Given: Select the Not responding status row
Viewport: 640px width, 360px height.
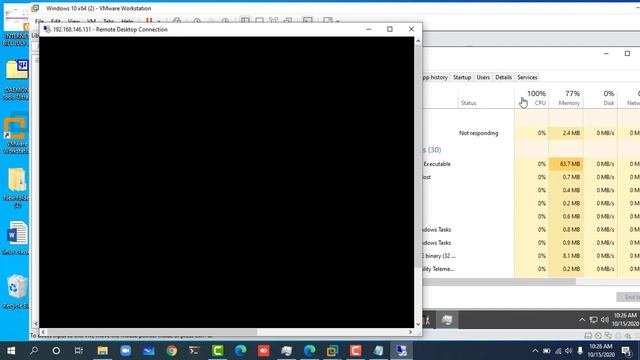Looking at the screenshot, I should click(x=478, y=133).
